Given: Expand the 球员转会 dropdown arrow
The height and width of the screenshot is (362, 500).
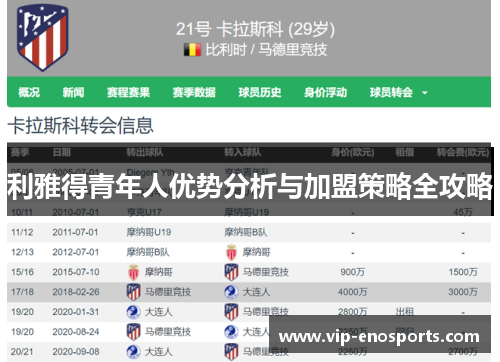Looking at the screenshot, I should pyautogui.click(x=425, y=93).
